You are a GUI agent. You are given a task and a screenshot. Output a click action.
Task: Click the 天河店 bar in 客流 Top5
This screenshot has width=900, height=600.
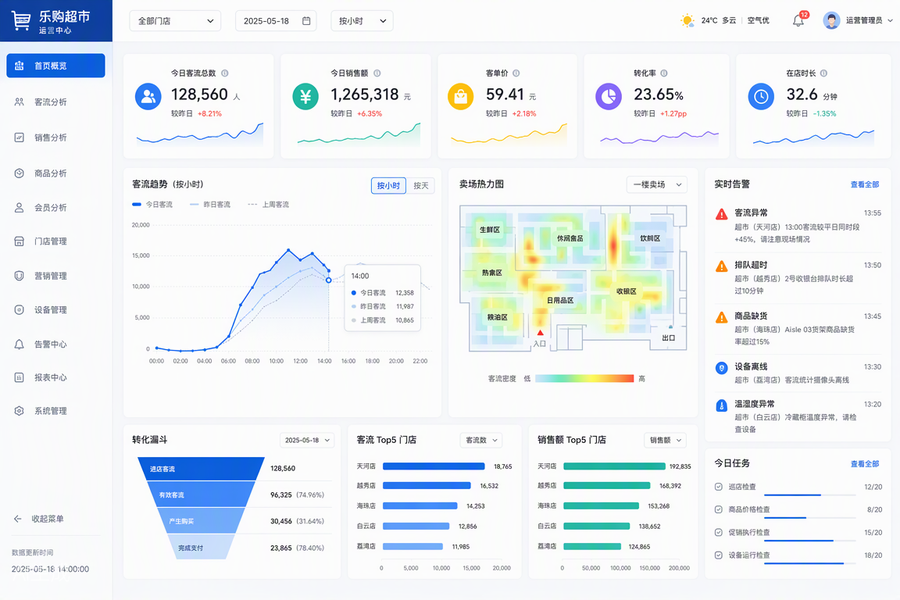(434, 467)
